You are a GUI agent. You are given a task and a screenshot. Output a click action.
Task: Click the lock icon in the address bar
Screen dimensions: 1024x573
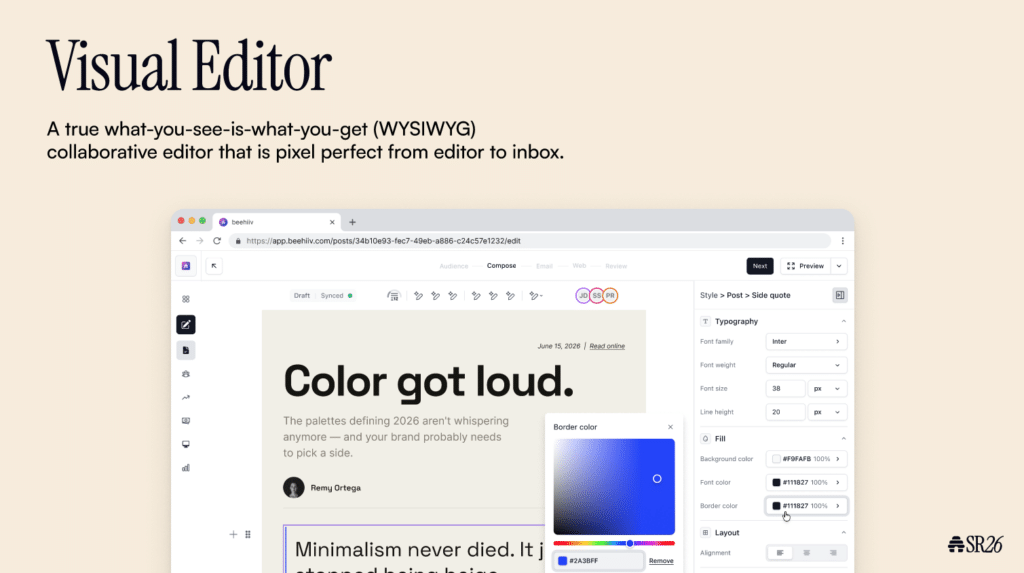coord(238,241)
